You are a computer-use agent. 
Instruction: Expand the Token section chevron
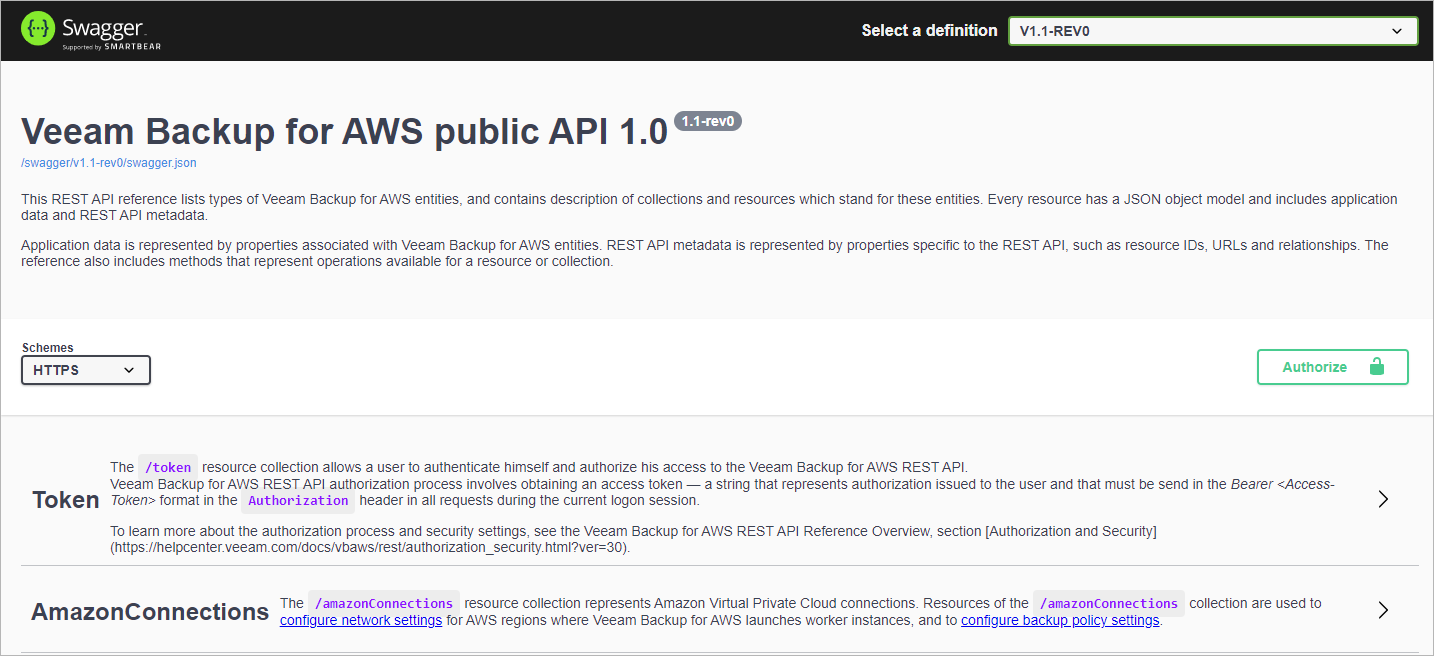(1383, 499)
